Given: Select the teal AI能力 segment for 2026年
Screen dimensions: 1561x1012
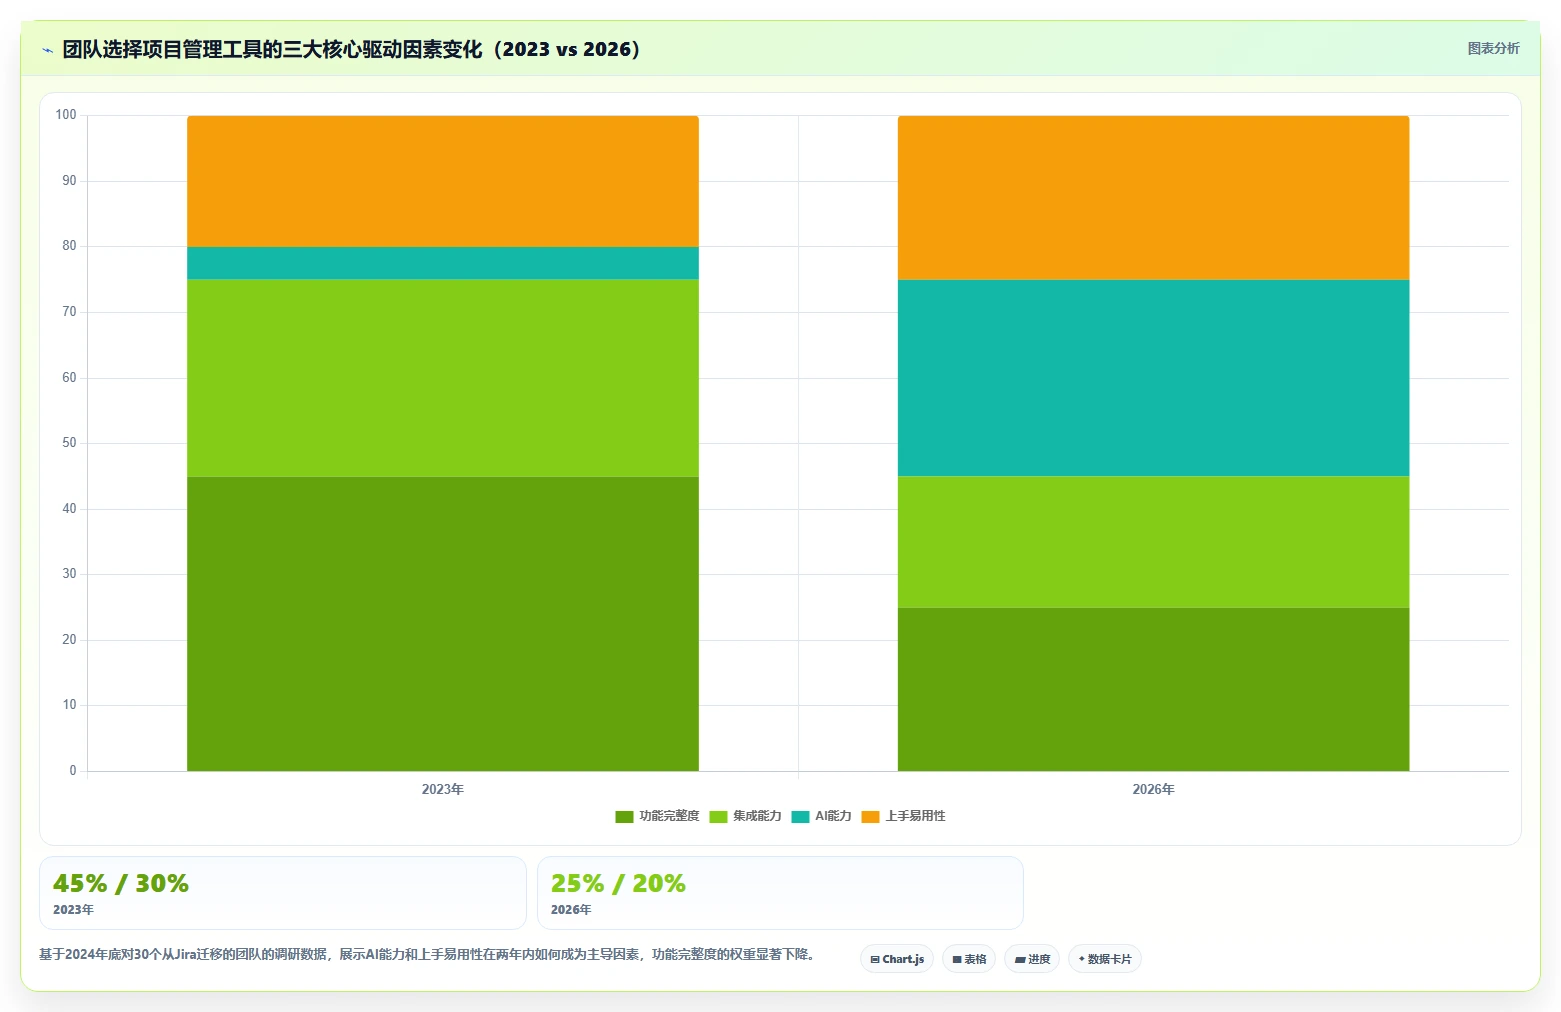Looking at the screenshot, I should (1153, 378).
